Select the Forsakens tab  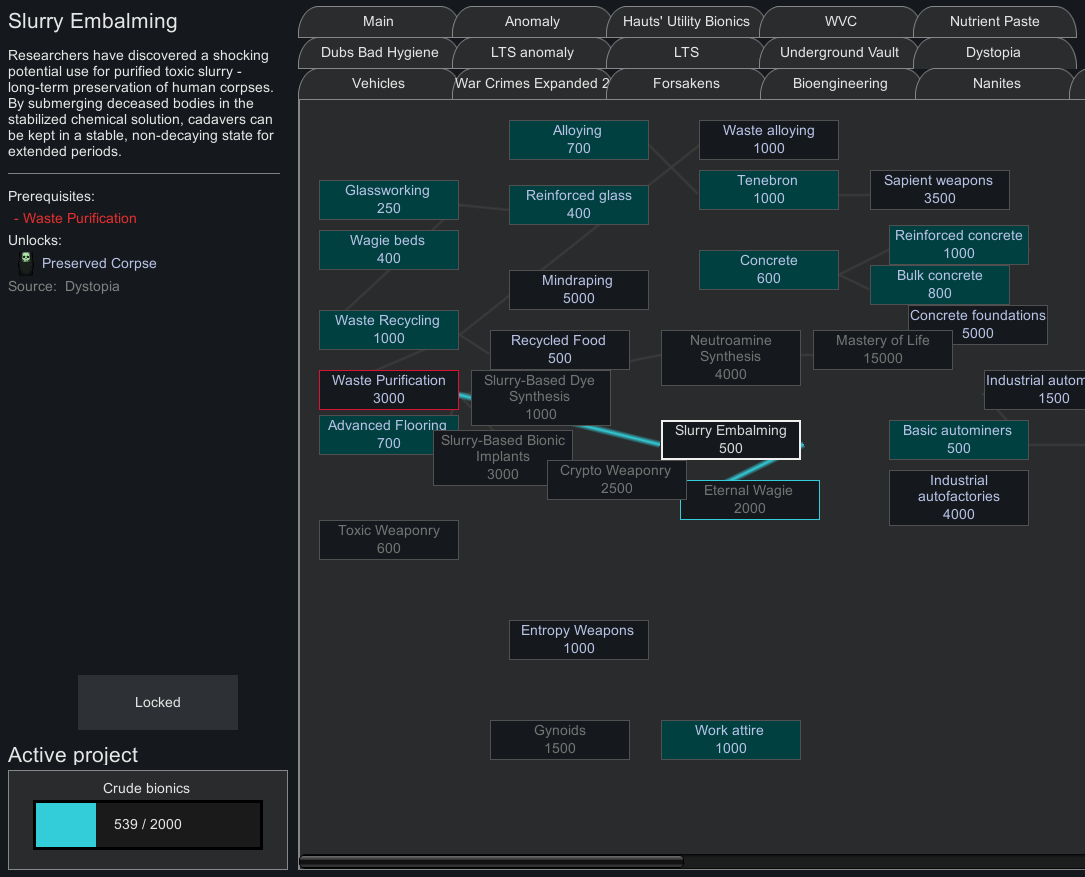click(x=686, y=84)
